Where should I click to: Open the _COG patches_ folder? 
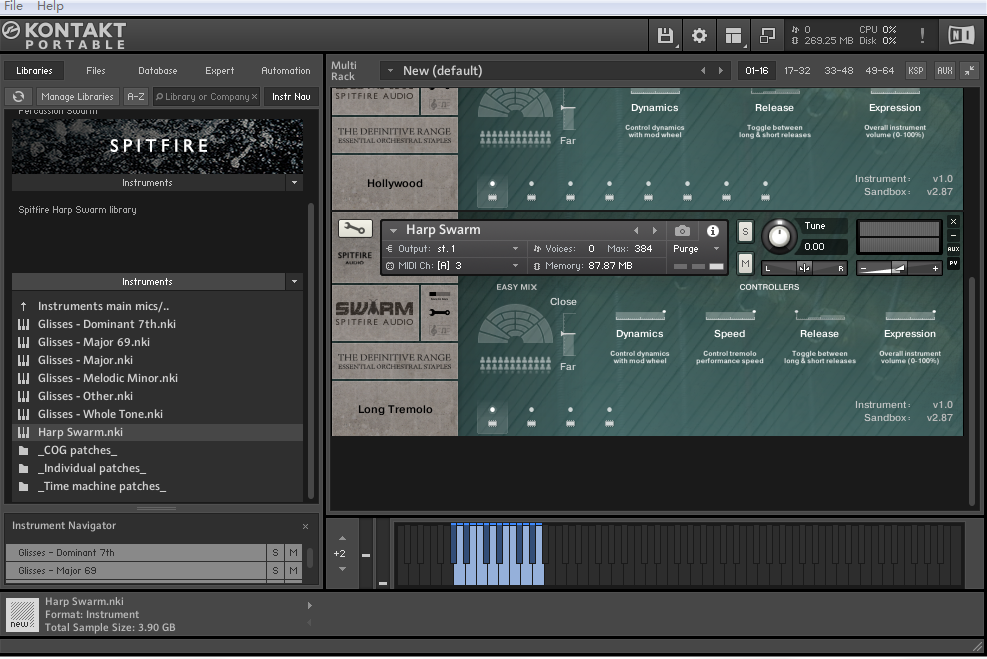pos(77,451)
